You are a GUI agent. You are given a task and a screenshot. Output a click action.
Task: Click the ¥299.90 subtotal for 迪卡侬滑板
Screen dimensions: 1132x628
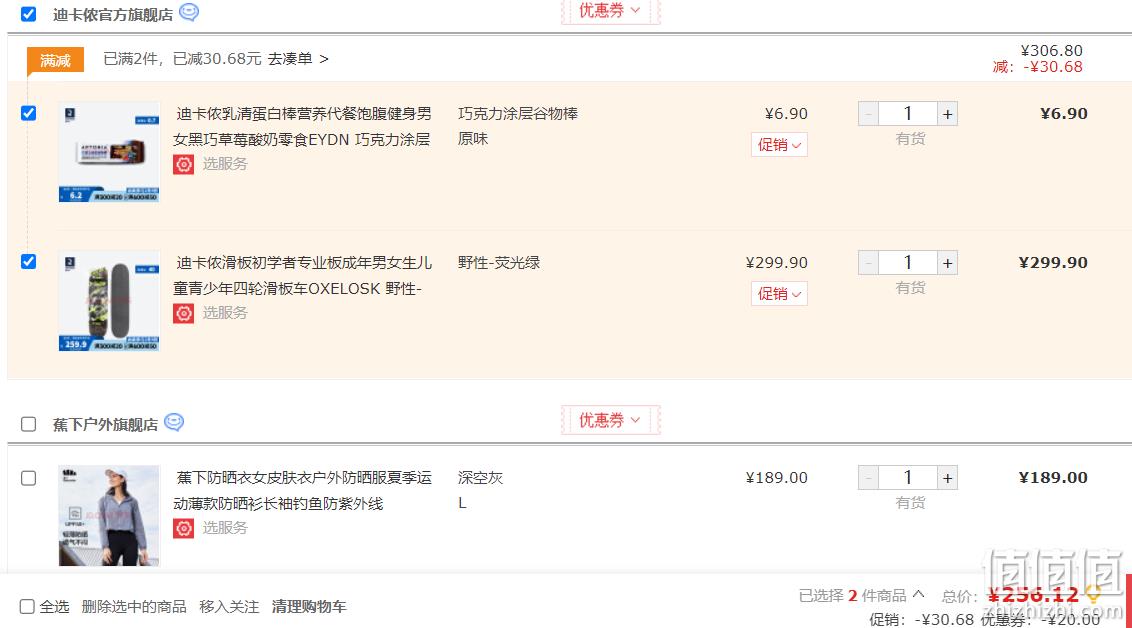[1053, 263]
